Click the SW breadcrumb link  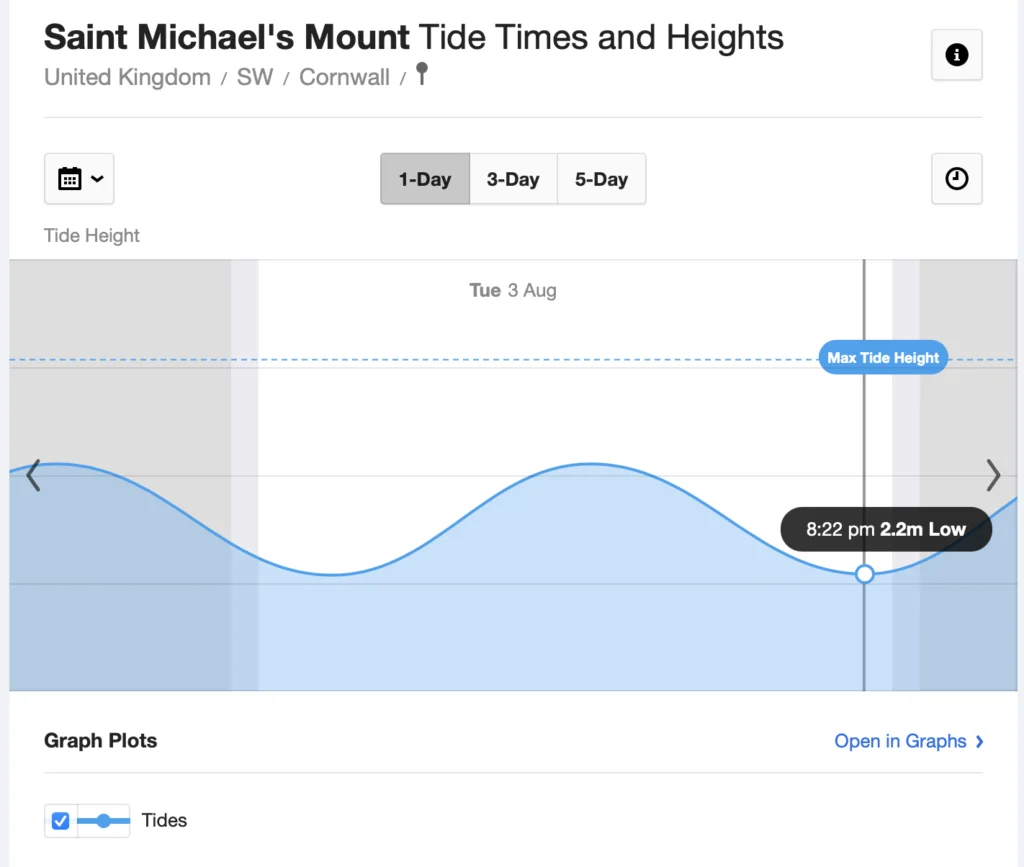point(254,77)
